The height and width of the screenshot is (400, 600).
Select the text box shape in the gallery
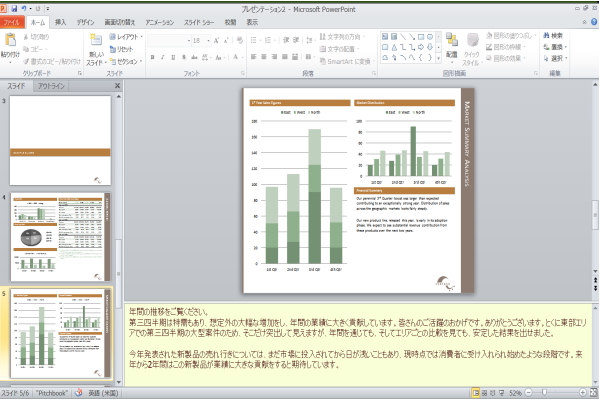click(x=385, y=37)
